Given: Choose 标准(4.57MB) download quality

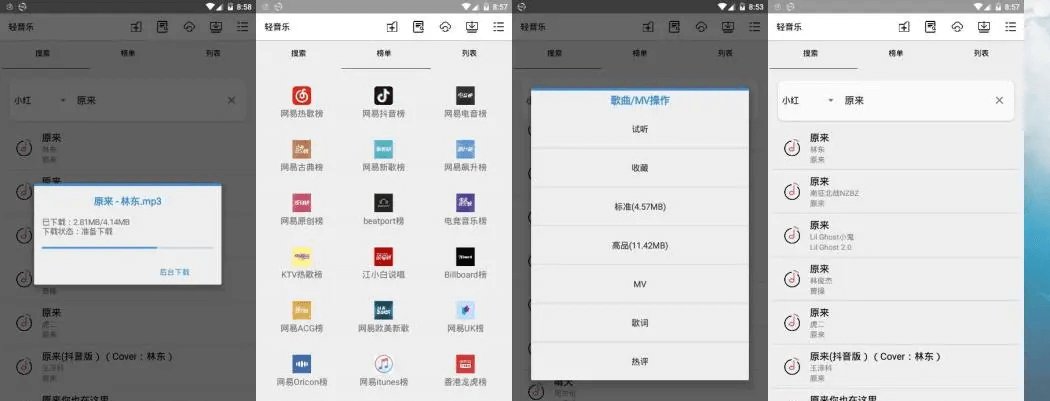Looking at the screenshot, I should (x=640, y=207).
